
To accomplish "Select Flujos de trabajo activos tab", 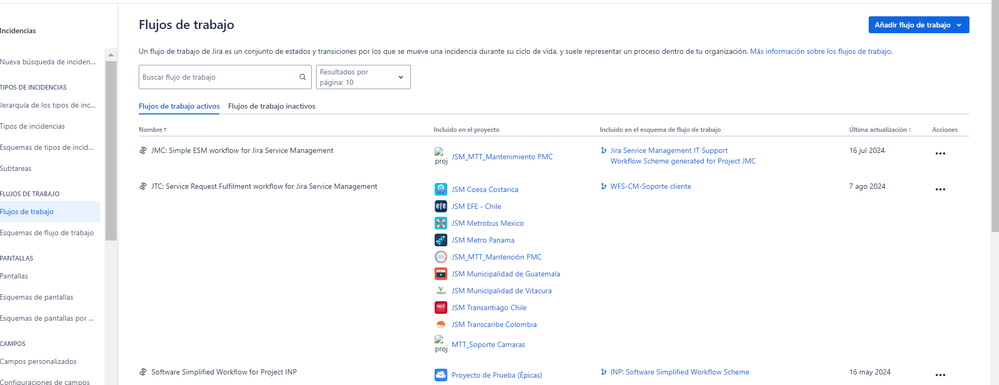I will pos(179,106).
